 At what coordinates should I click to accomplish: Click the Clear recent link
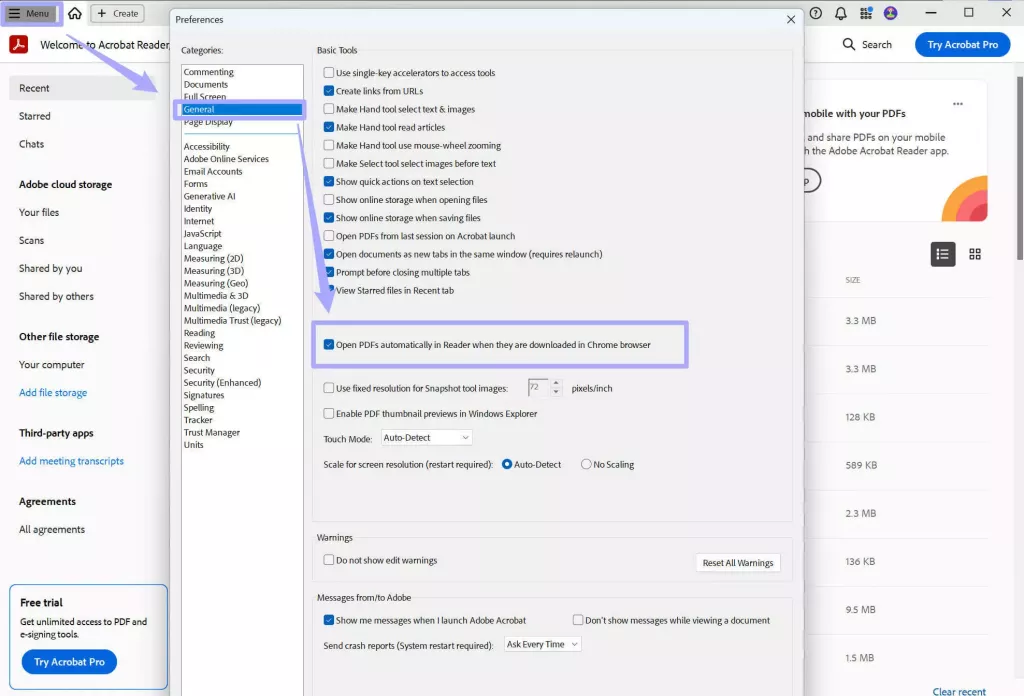[x=958, y=691]
